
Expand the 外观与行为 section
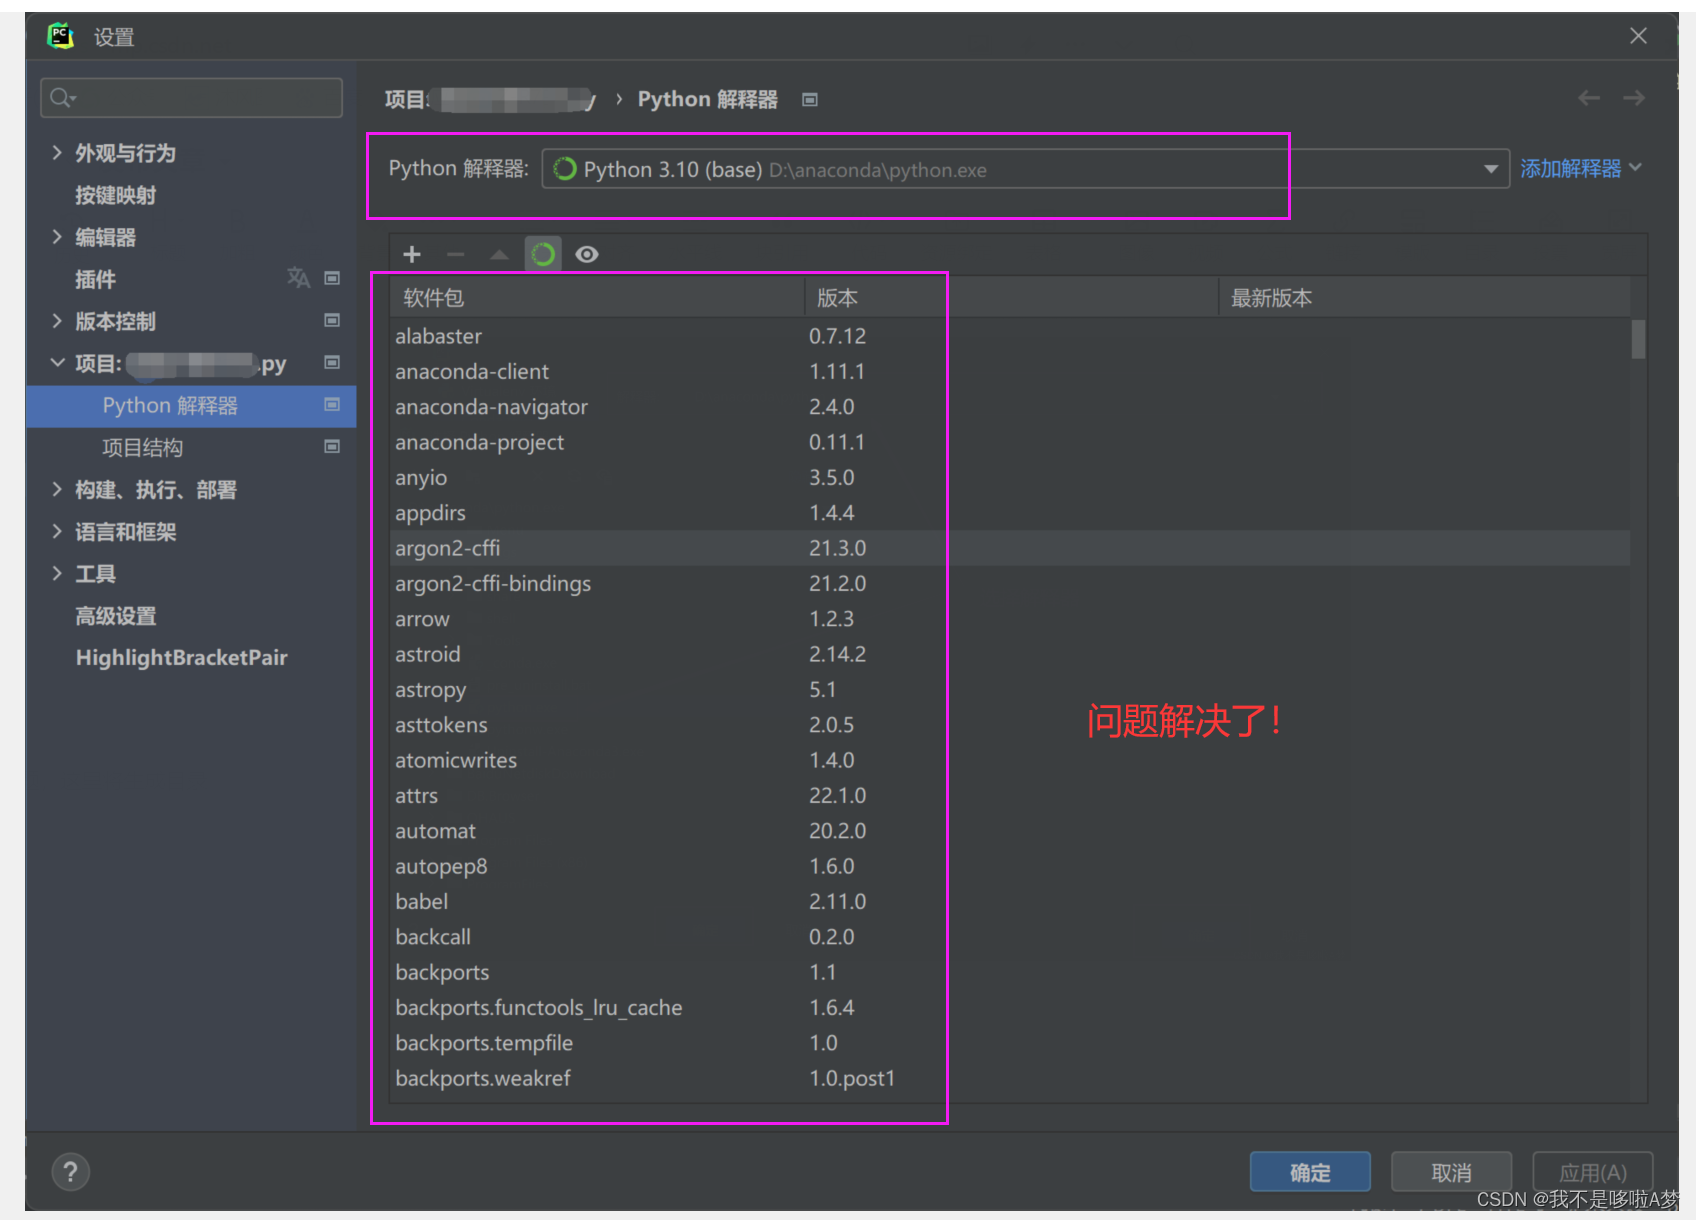[57, 152]
